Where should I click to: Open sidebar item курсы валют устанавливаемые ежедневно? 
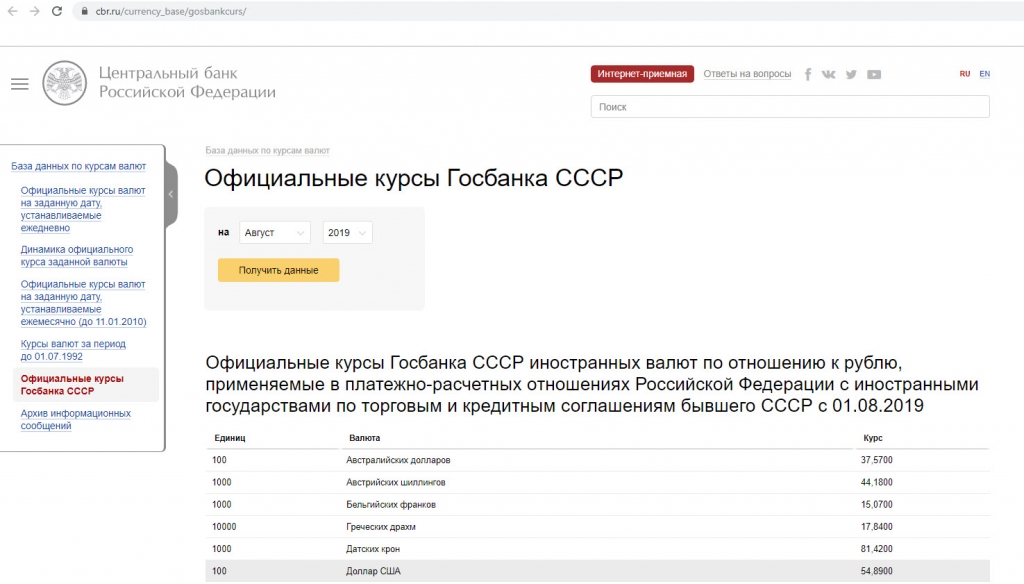point(83,209)
